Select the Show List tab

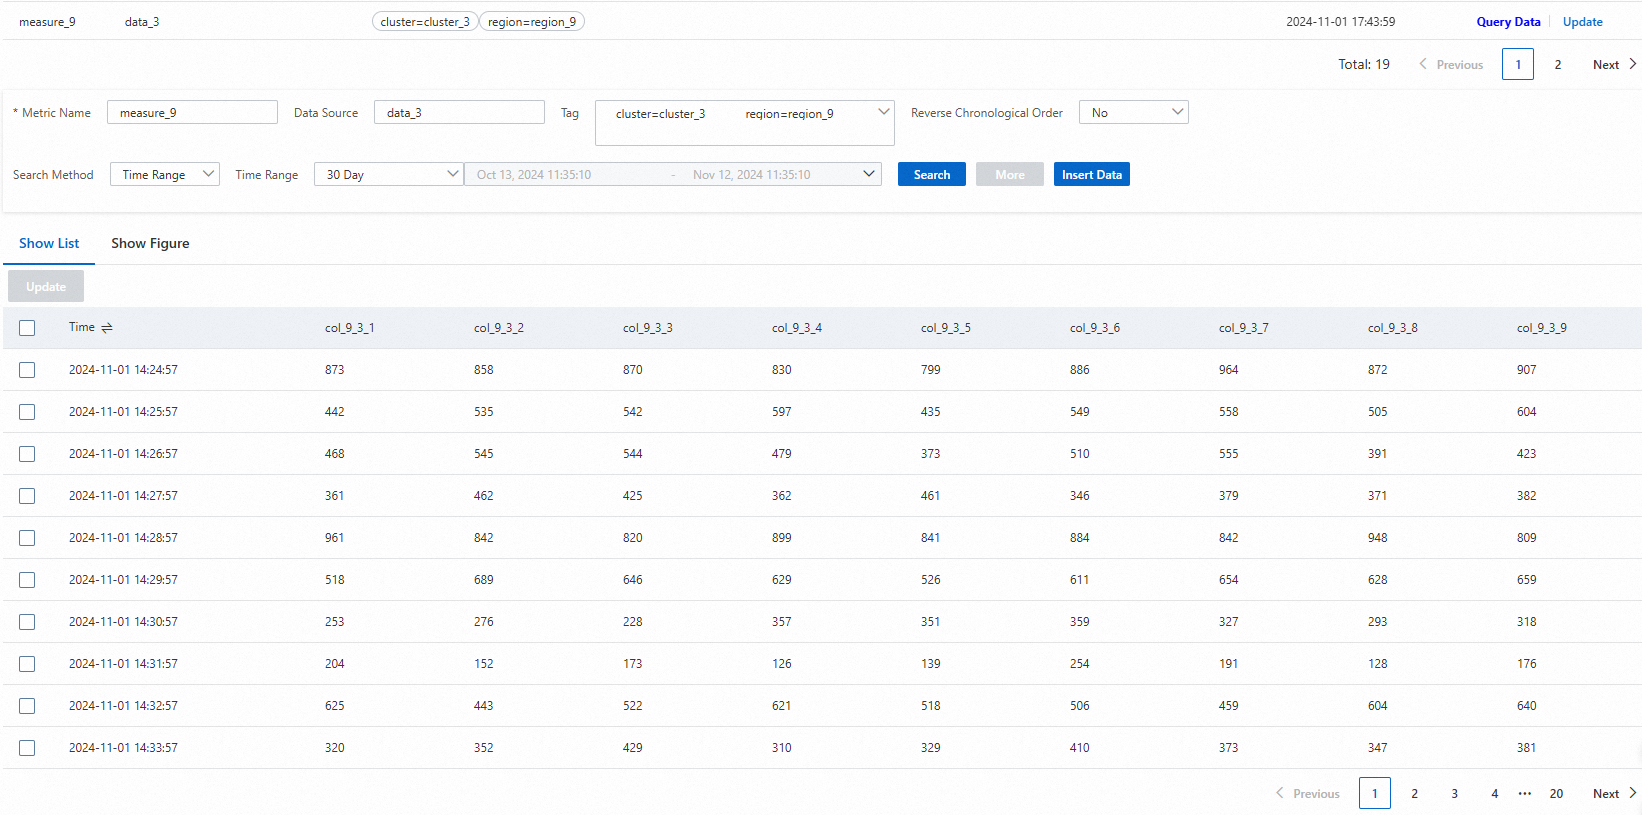pos(49,243)
